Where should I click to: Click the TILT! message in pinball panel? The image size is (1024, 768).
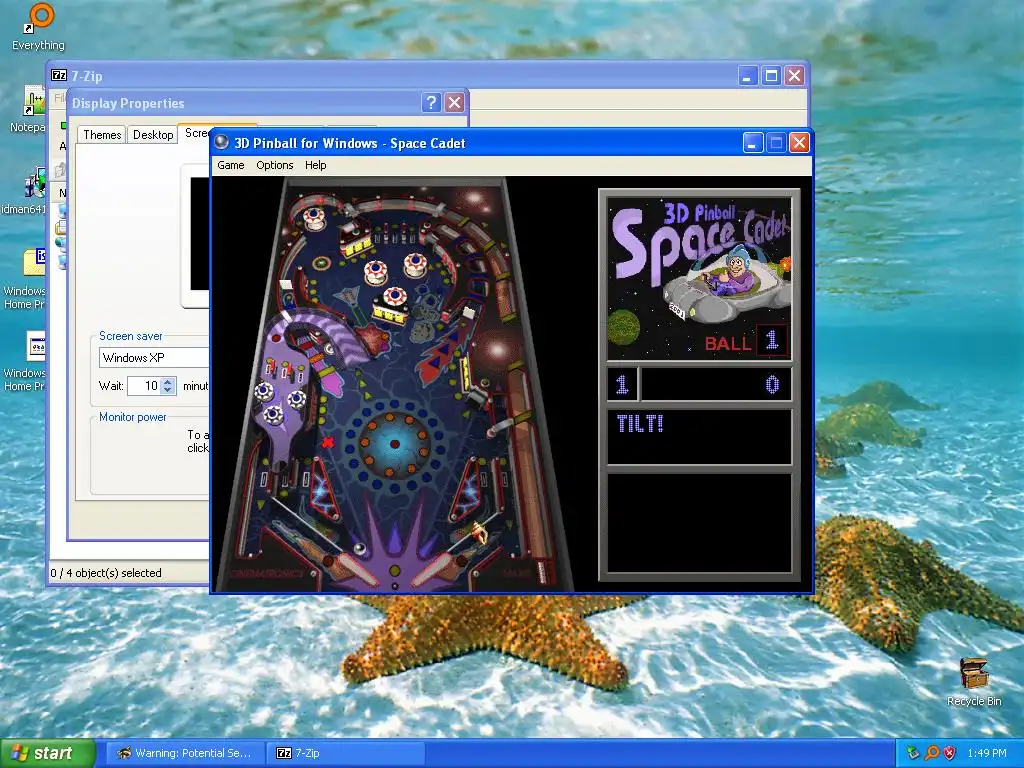coord(640,424)
